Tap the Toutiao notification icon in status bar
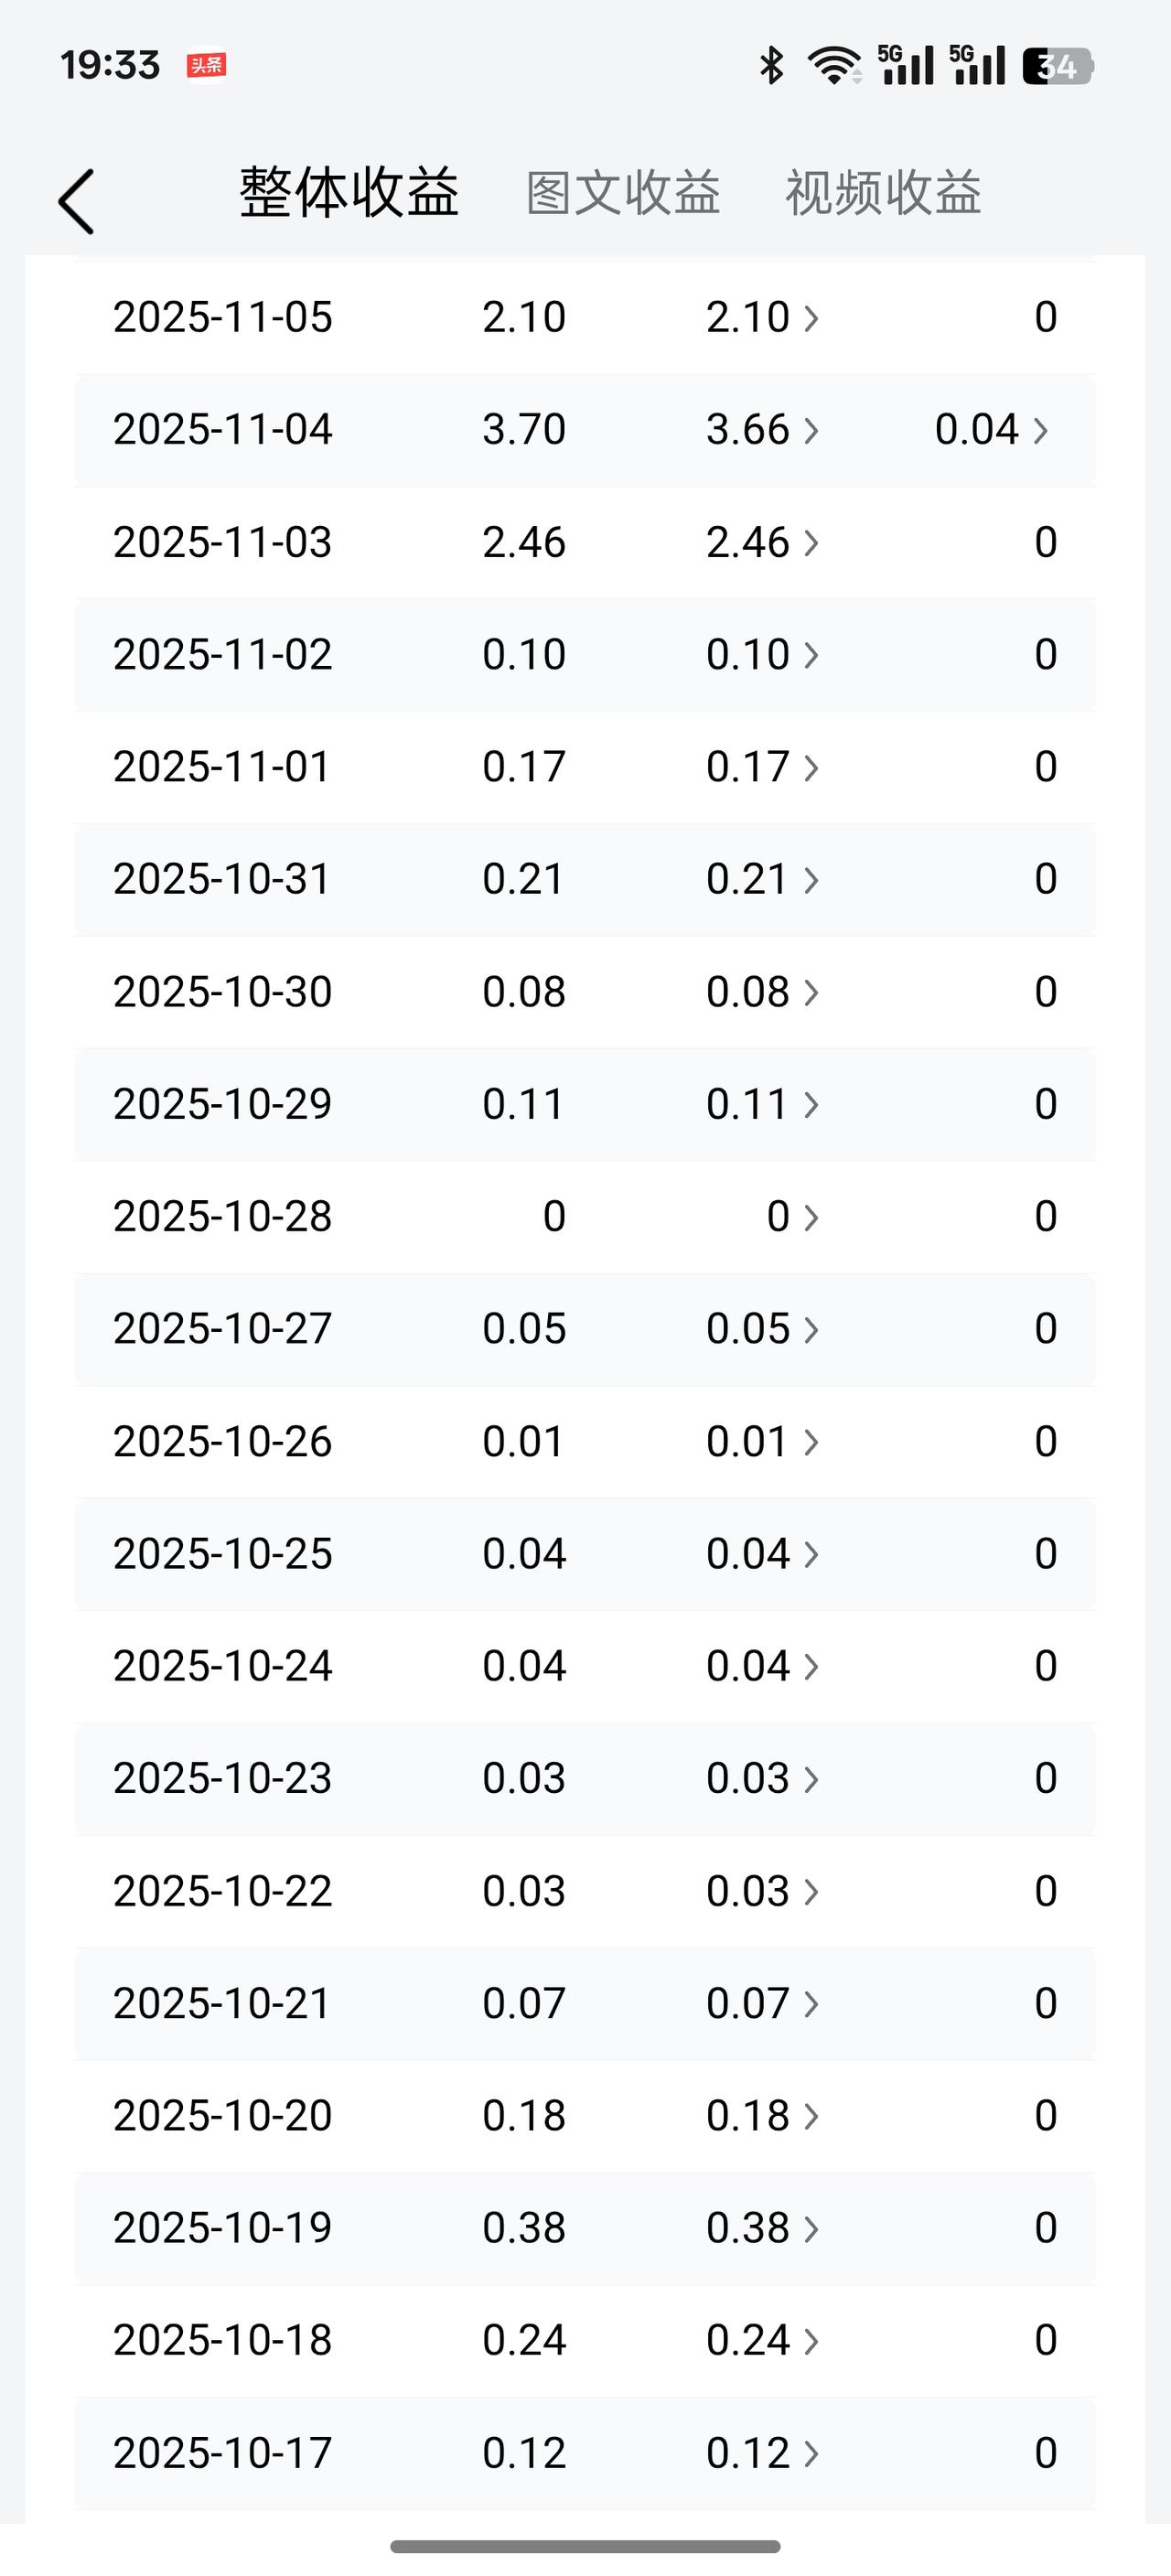Image resolution: width=1171 pixels, height=2576 pixels. click(206, 66)
